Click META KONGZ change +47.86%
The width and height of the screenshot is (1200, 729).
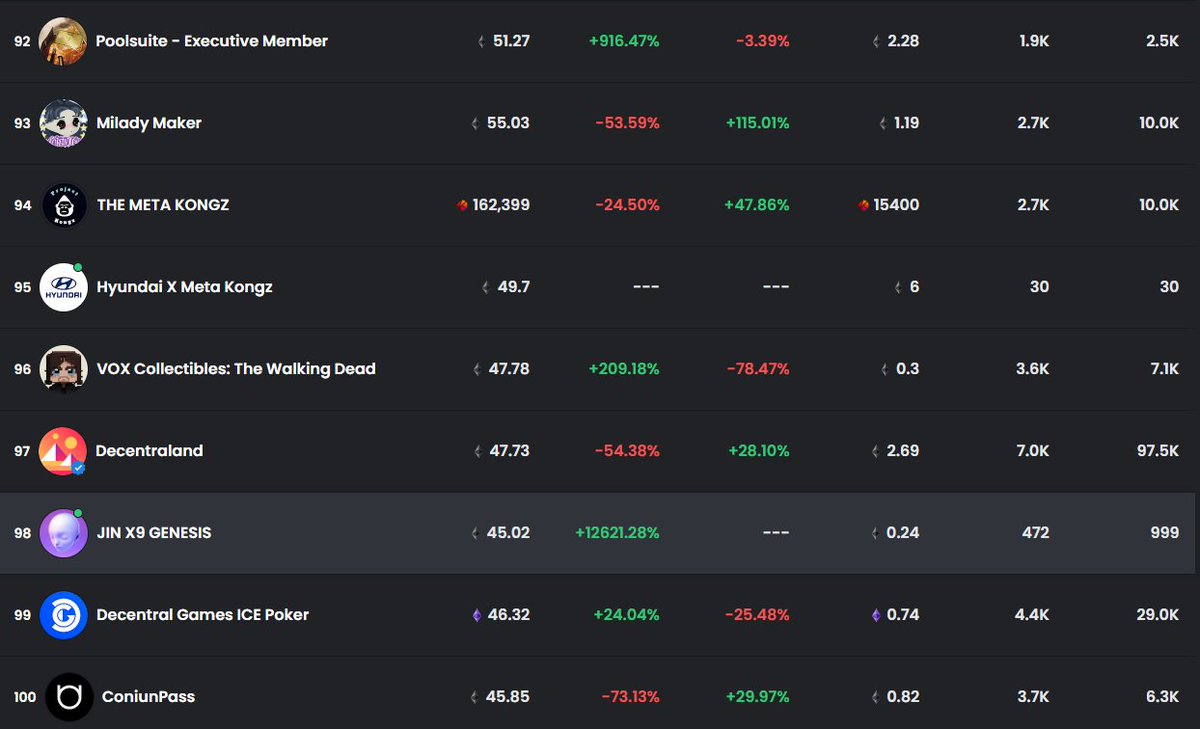pyautogui.click(x=757, y=205)
